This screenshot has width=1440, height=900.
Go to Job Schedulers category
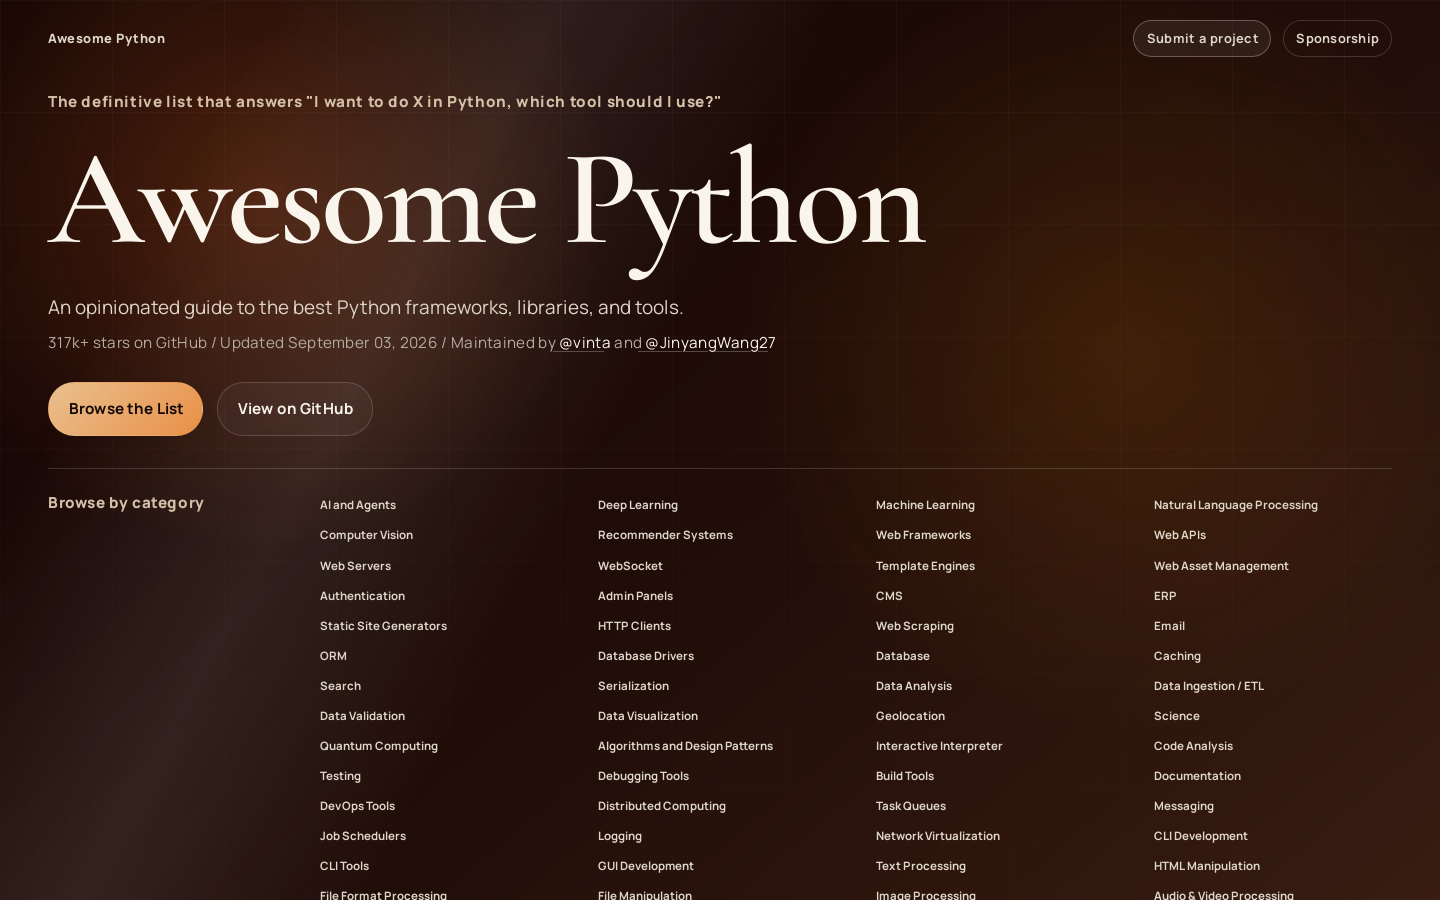[363, 836]
